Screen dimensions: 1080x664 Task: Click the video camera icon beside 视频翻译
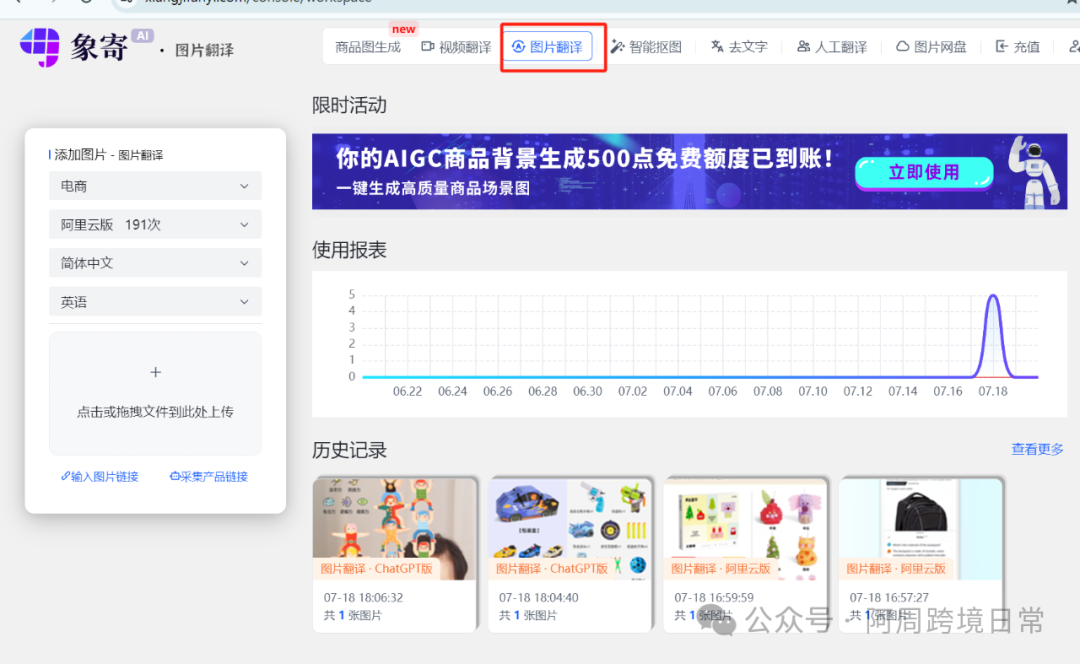(x=428, y=46)
